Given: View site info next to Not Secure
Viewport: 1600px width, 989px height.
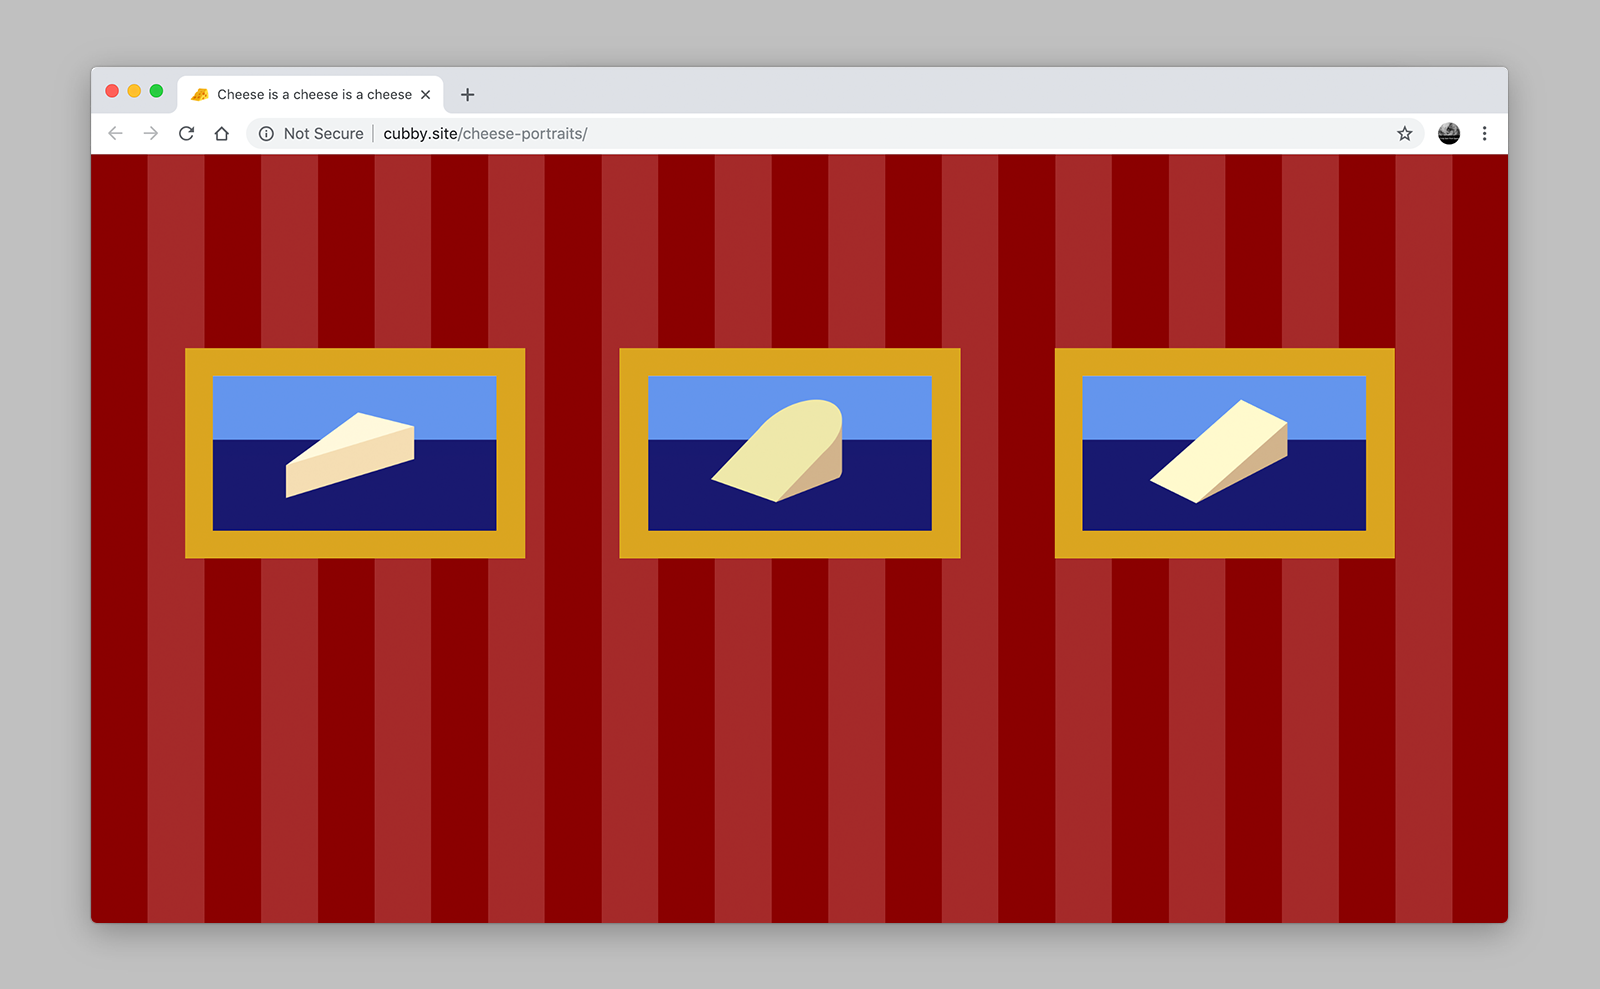Looking at the screenshot, I should tap(266, 133).
